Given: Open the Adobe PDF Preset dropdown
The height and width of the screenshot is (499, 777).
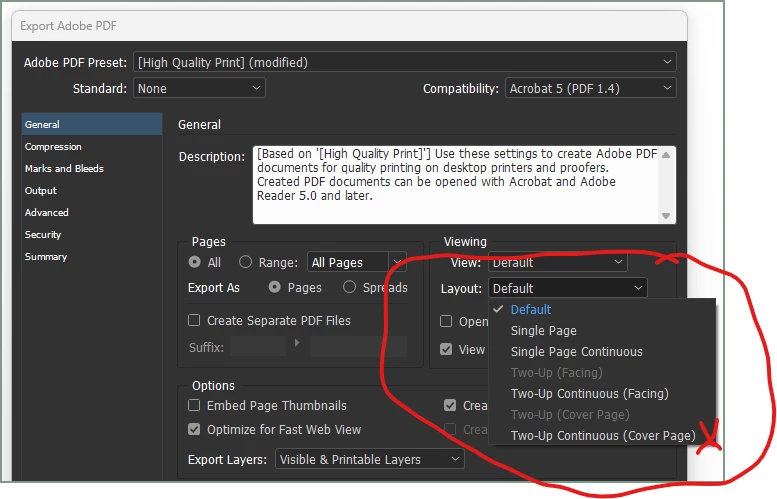Looking at the screenshot, I should (x=404, y=62).
